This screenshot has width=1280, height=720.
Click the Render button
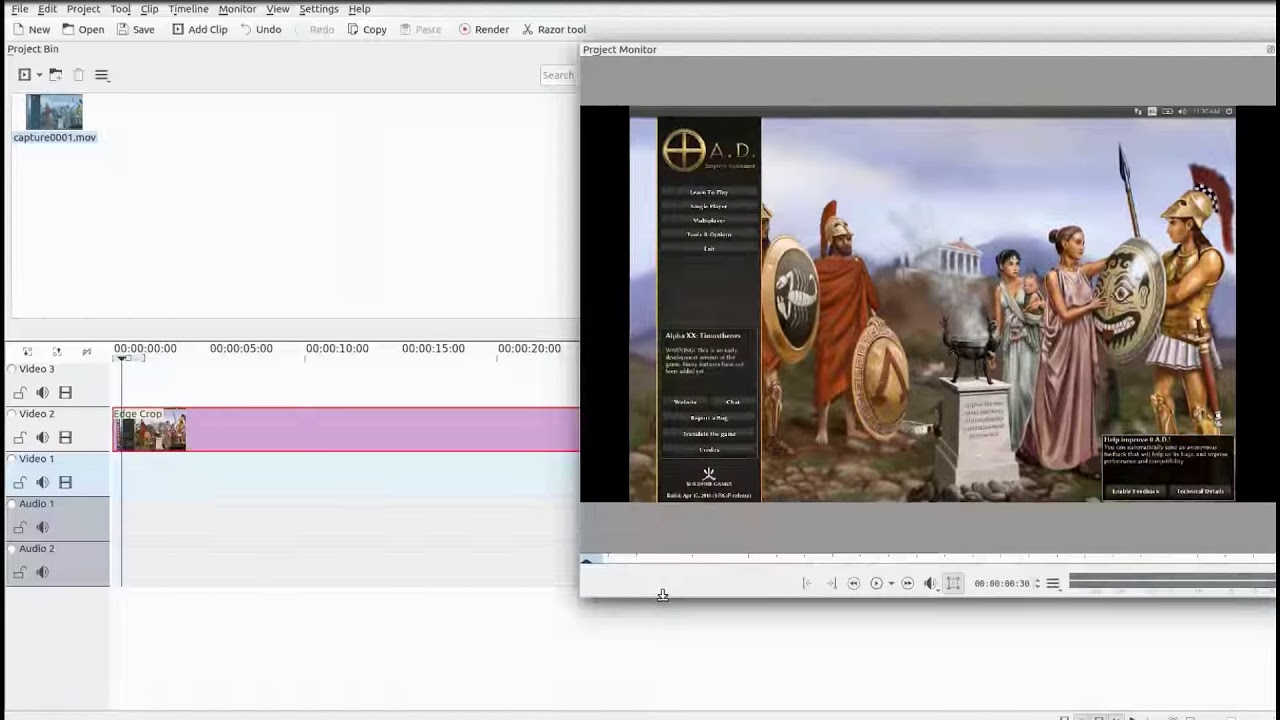click(484, 29)
